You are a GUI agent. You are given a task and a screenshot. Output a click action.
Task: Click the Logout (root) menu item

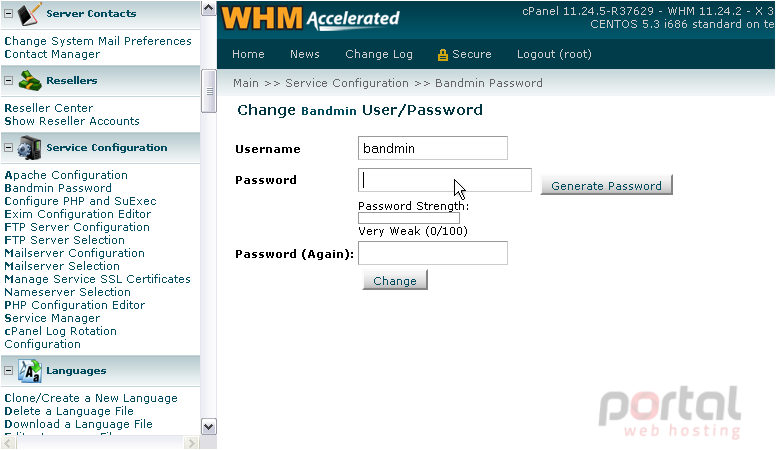(554, 54)
